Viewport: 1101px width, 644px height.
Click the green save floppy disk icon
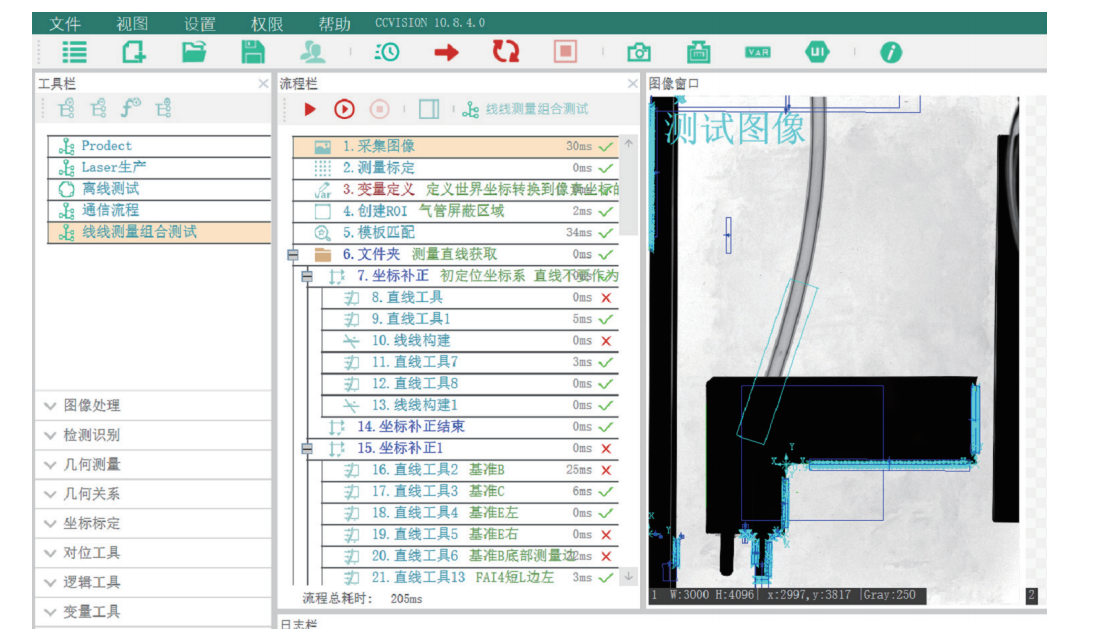click(x=253, y=52)
